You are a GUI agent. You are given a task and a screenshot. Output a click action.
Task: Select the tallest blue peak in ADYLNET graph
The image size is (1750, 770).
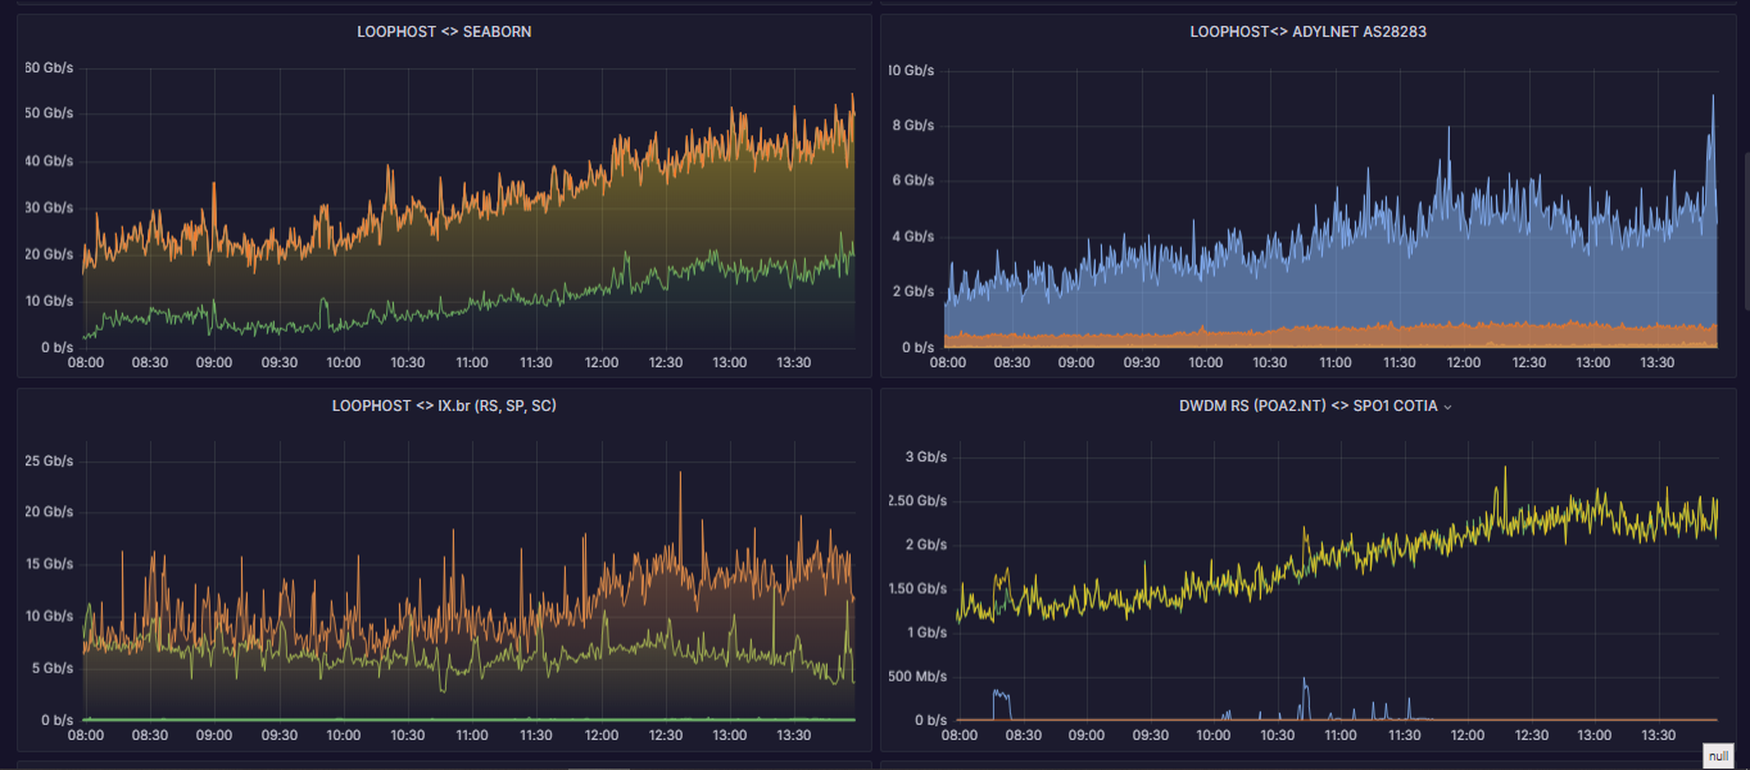click(x=1712, y=98)
